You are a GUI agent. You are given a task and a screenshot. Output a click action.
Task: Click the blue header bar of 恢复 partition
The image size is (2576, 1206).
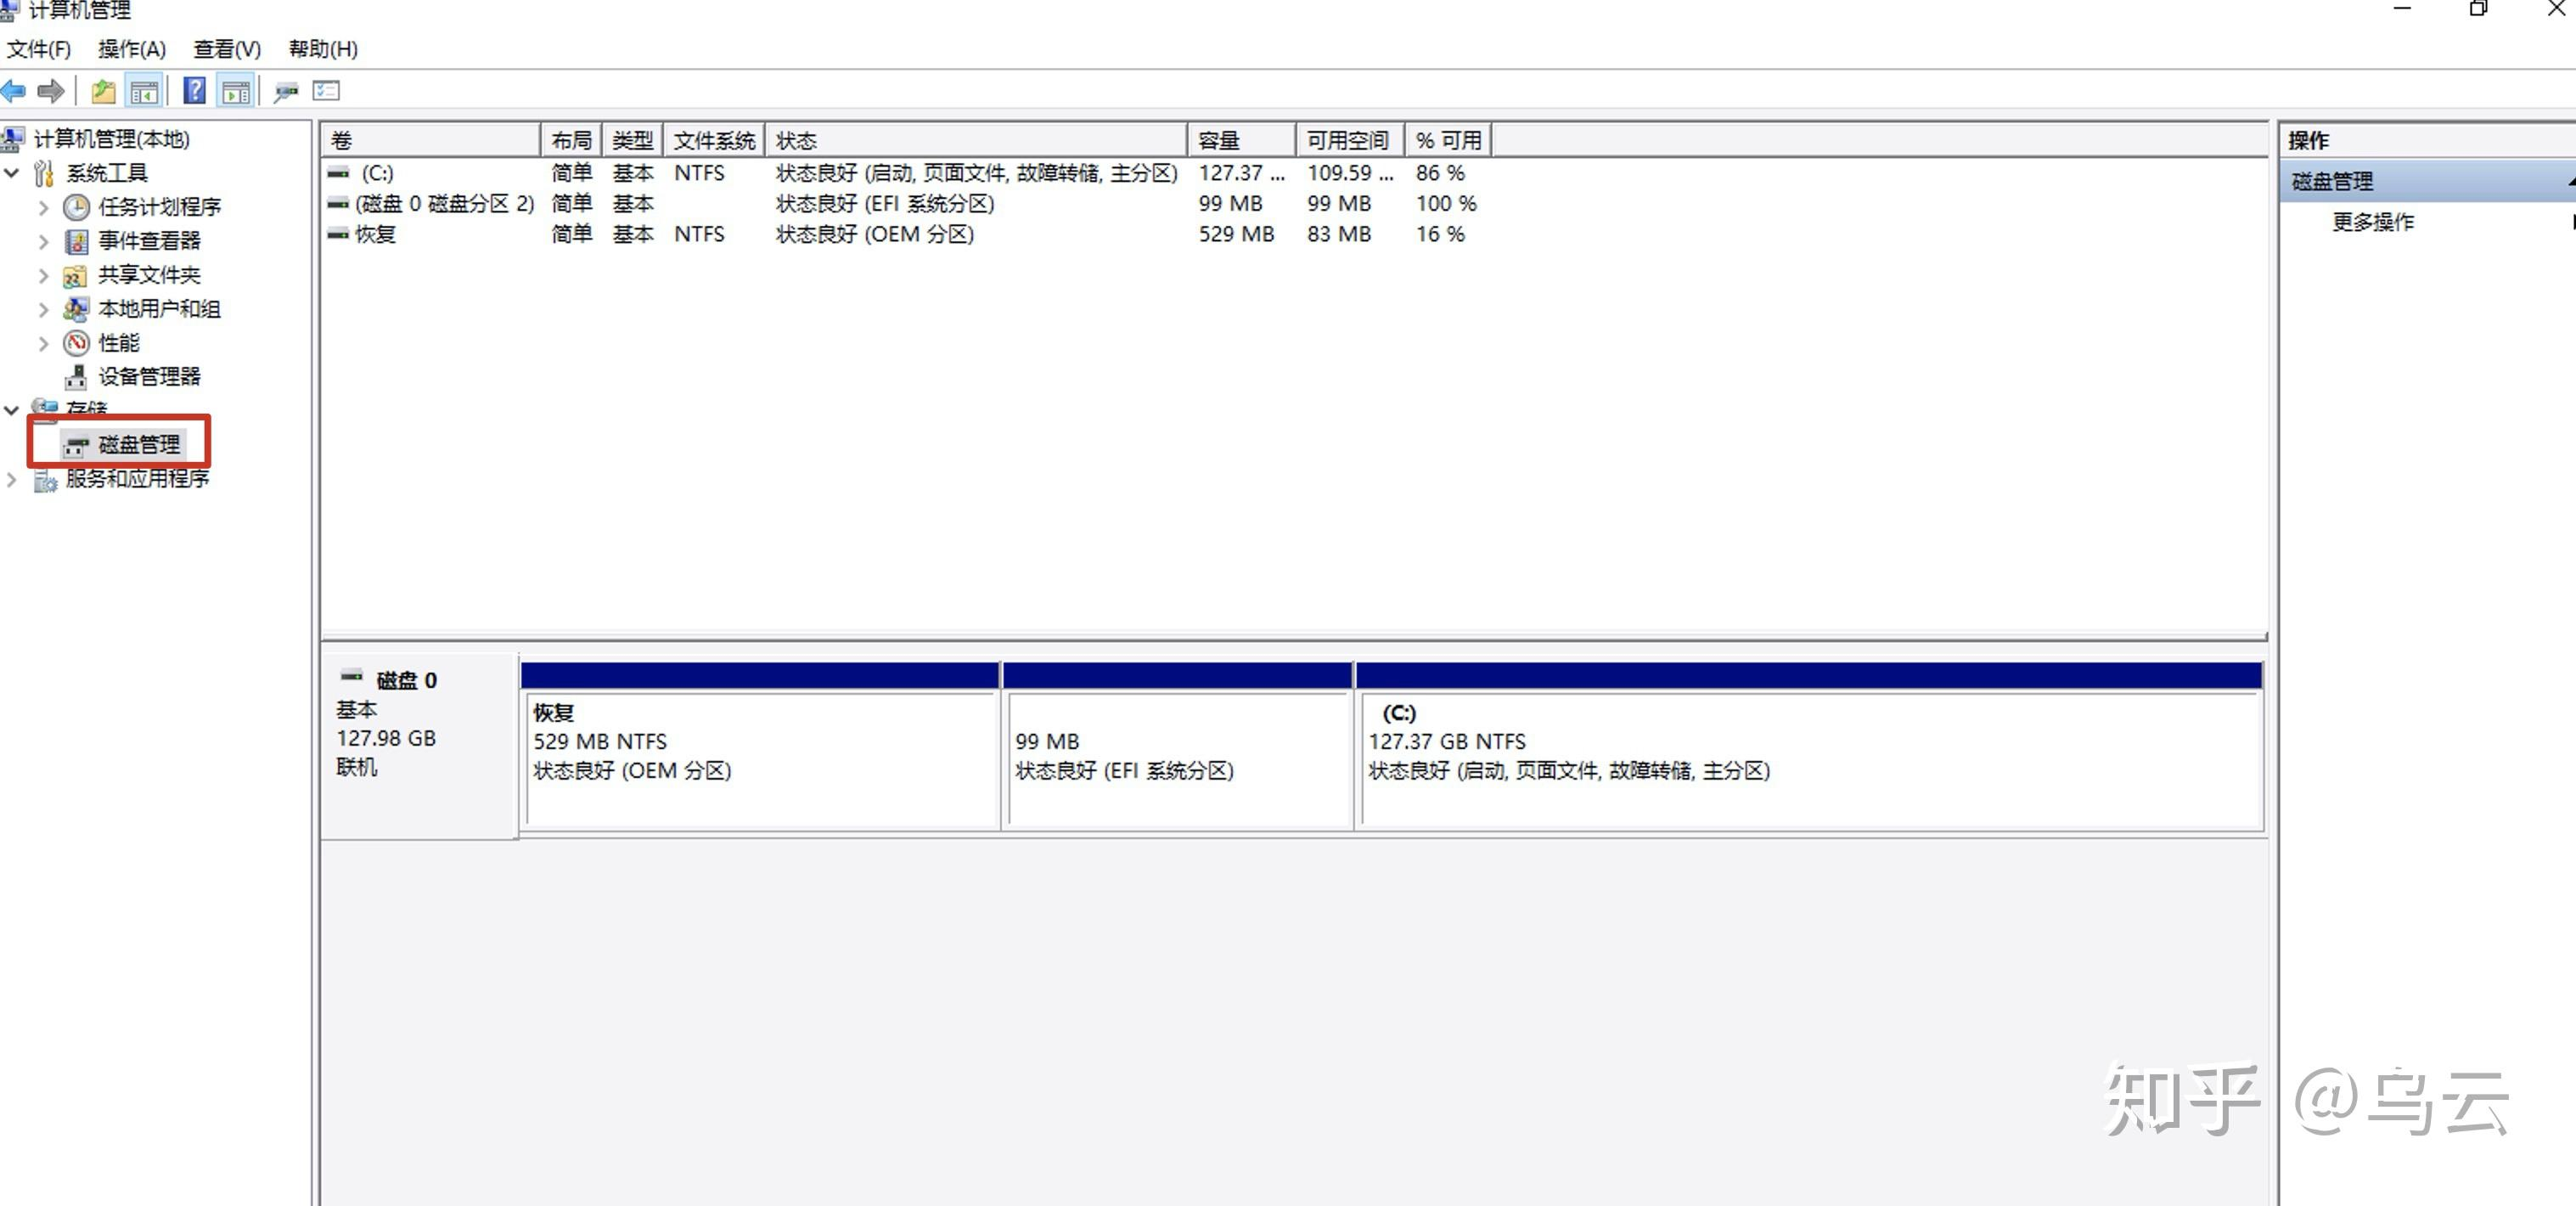click(x=759, y=675)
